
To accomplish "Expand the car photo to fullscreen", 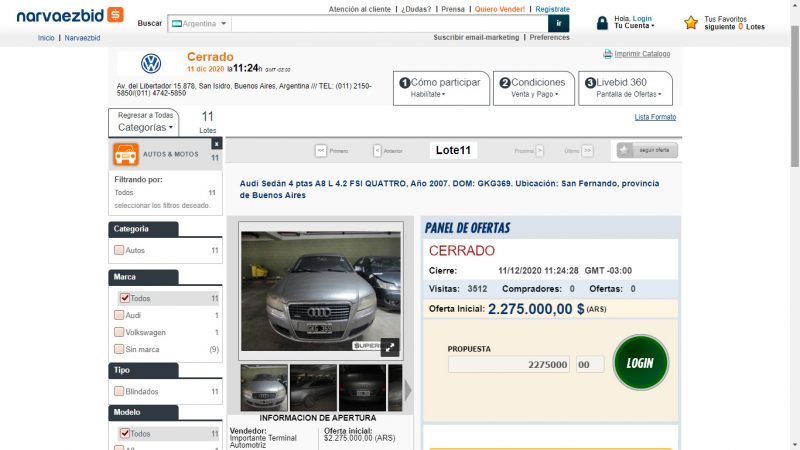I will coord(390,346).
